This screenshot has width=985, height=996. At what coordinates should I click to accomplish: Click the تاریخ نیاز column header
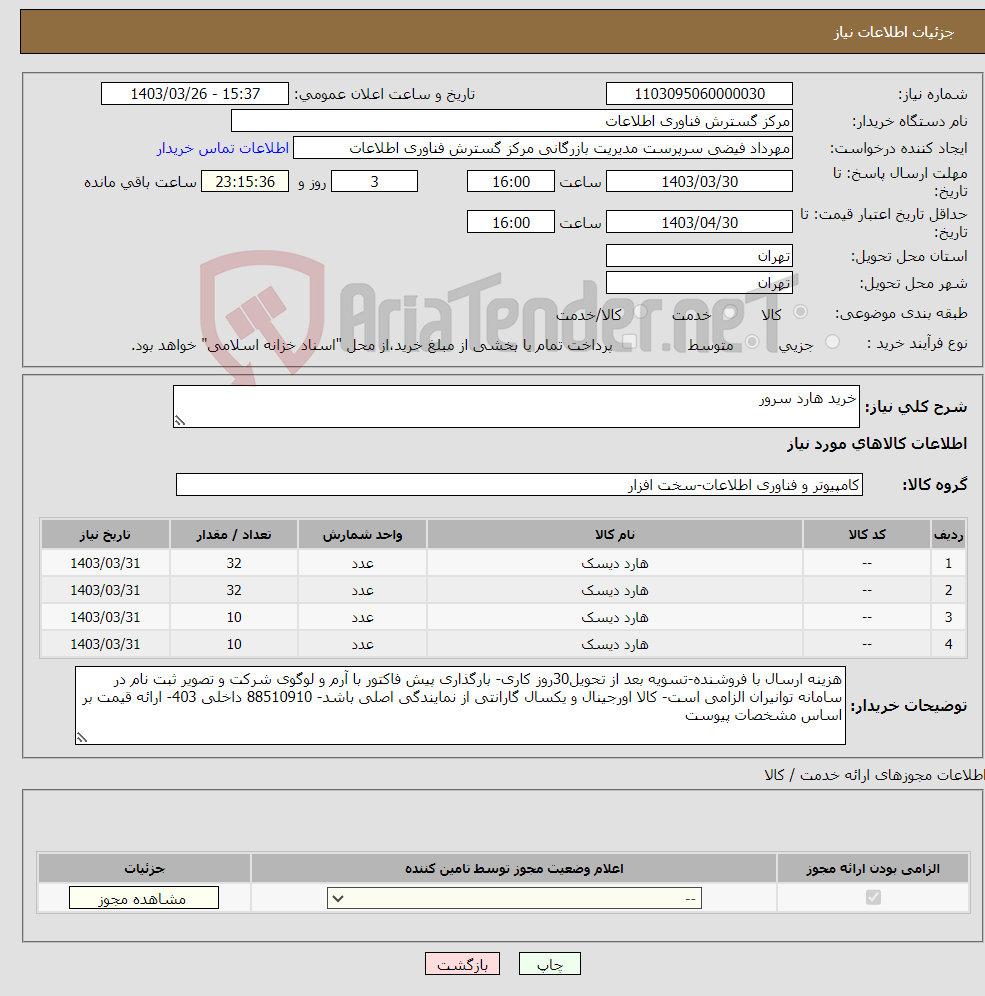point(105,535)
